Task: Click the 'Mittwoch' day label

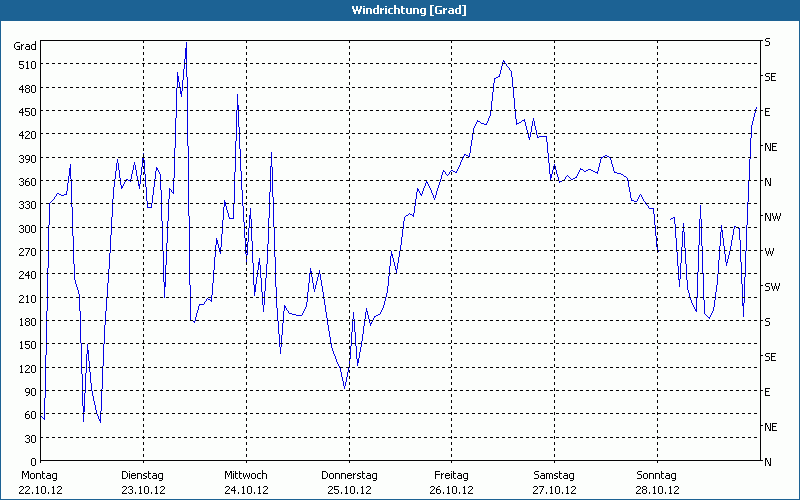Action: (x=246, y=476)
